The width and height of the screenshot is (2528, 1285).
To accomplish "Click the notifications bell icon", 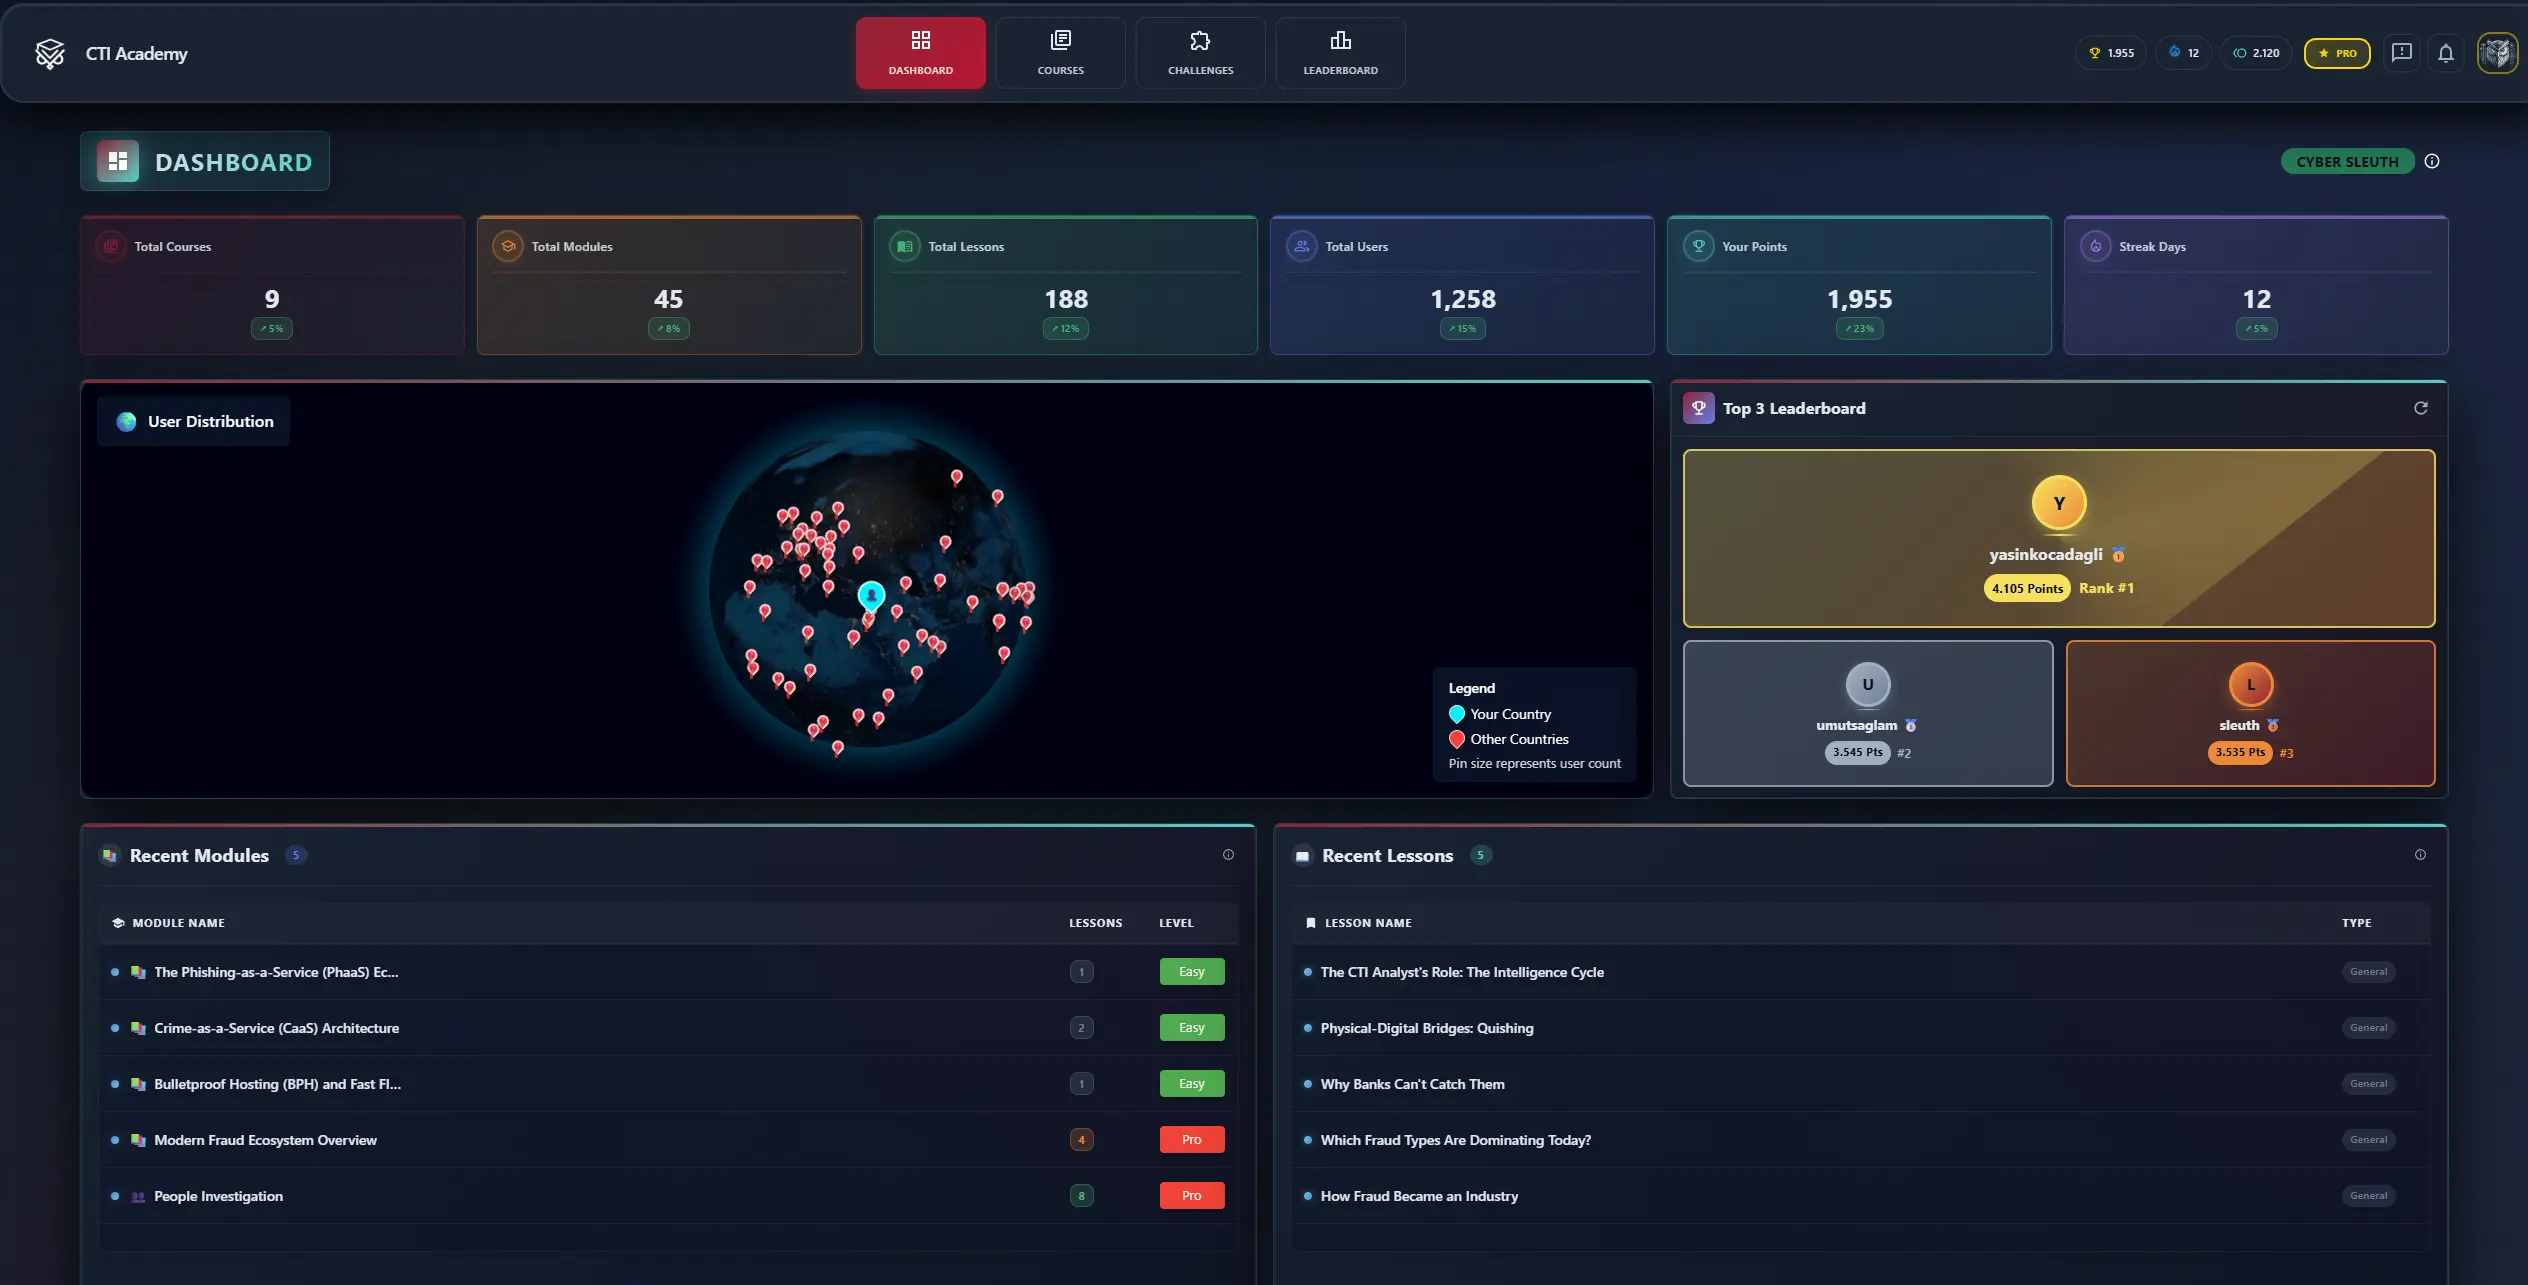I will pos(2445,53).
